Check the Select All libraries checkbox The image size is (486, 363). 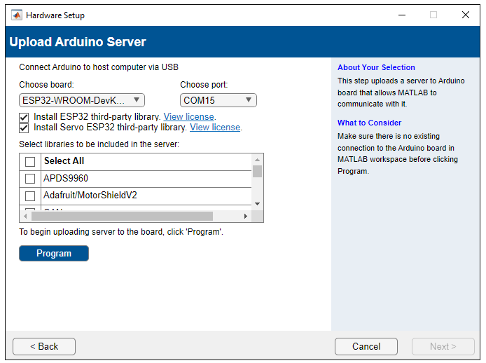point(30,162)
